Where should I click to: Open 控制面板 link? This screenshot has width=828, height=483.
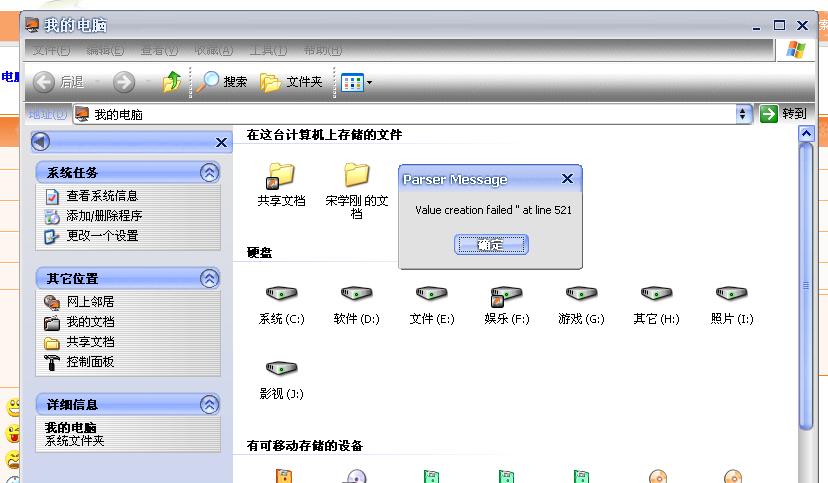tap(90, 362)
